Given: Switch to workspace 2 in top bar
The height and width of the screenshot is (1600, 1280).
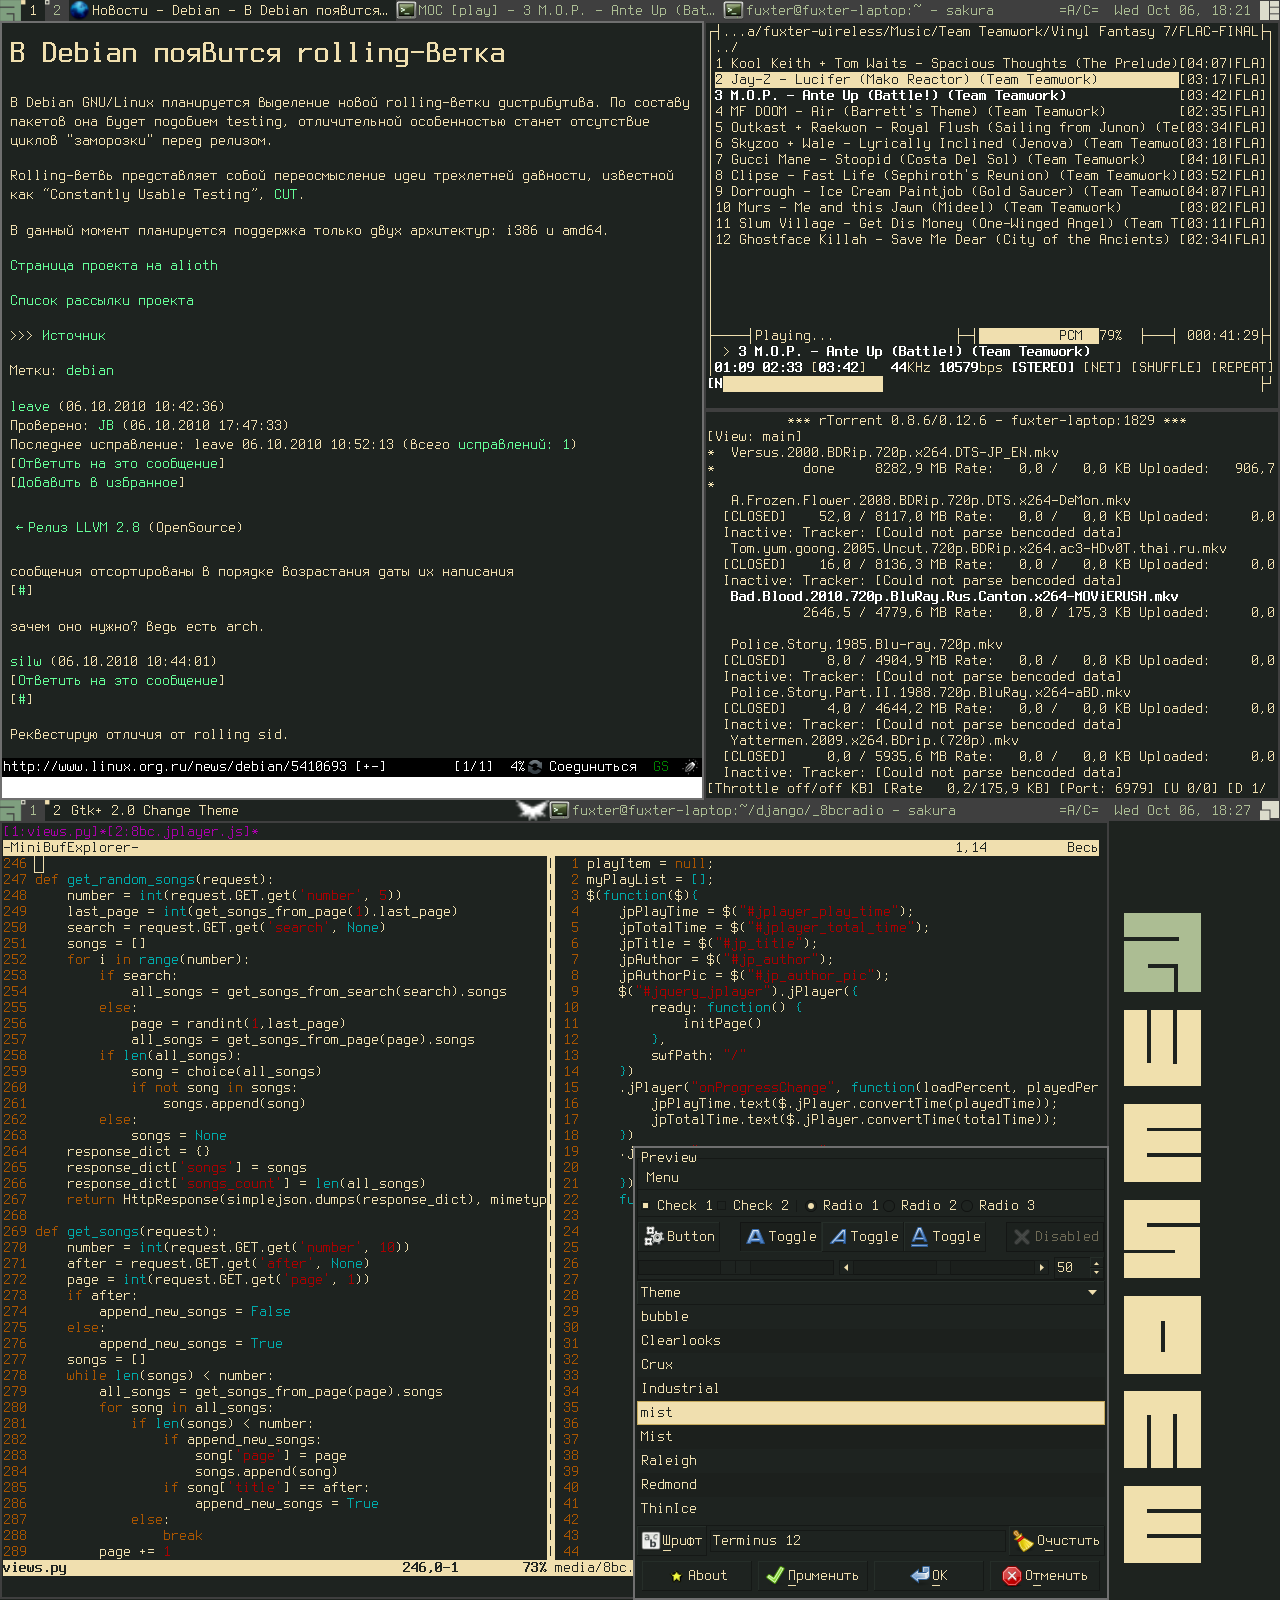Looking at the screenshot, I should click(x=56, y=10).
